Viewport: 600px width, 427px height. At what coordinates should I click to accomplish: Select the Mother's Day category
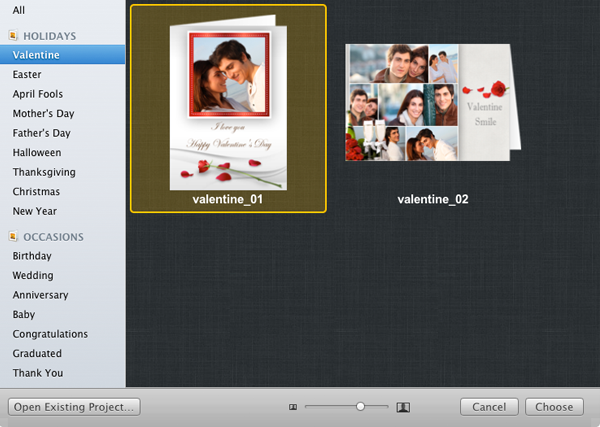[42, 114]
